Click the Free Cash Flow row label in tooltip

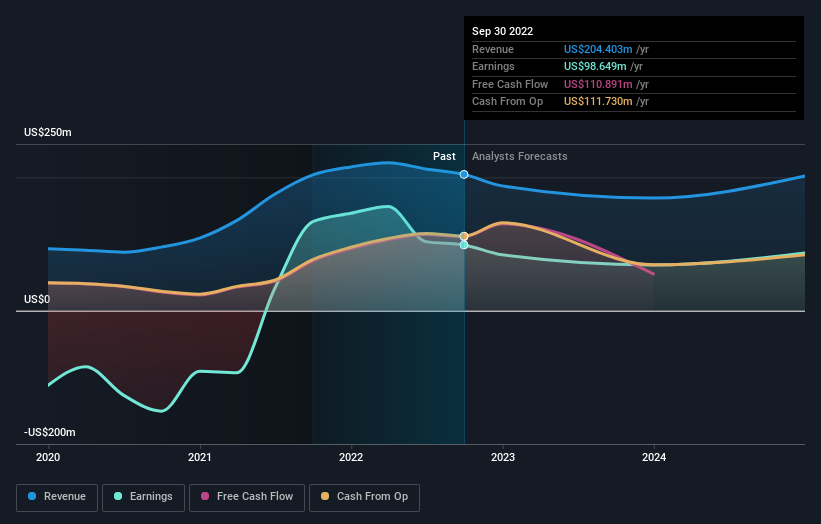click(510, 84)
